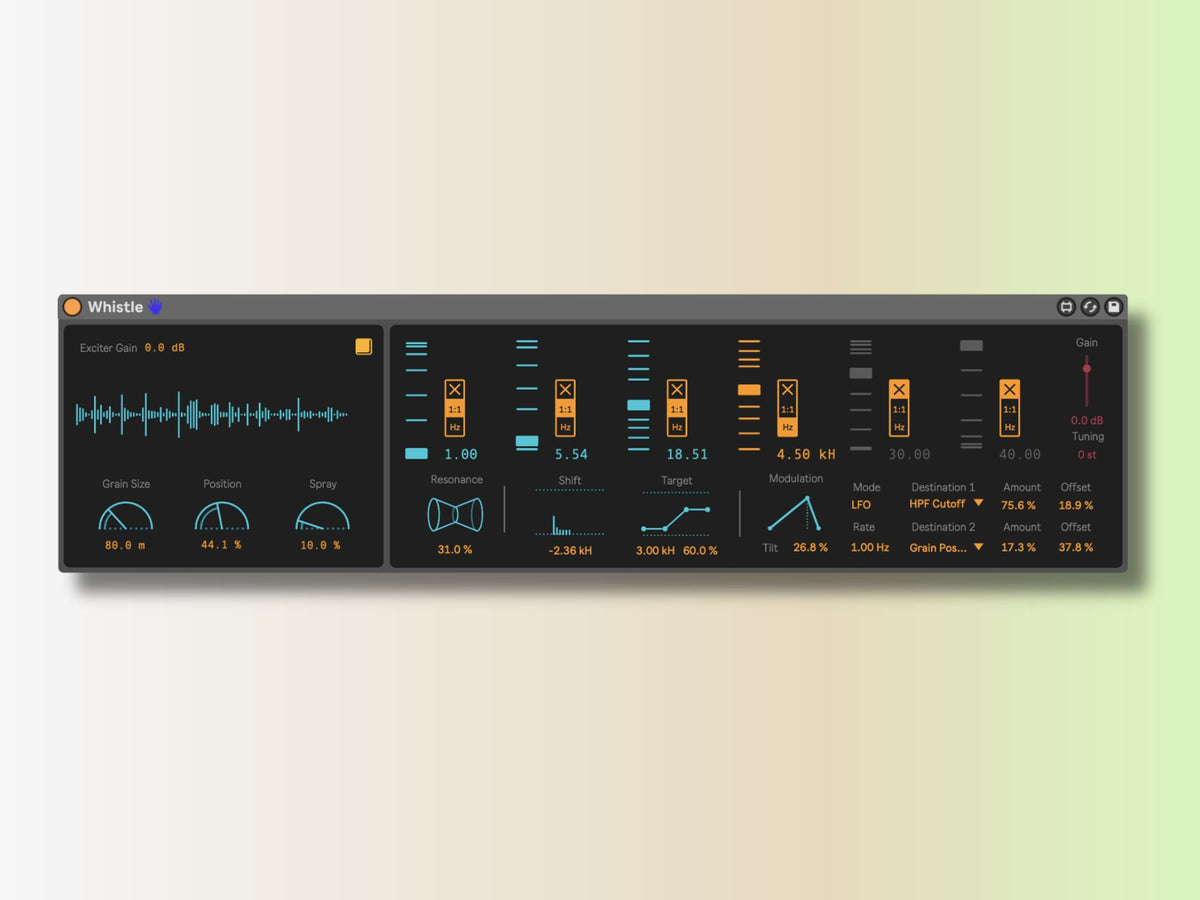Click the red Gain slider handle
The height and width of the screenshot is (900, 1200).
pyautogui.click(x=1086, y=369)
